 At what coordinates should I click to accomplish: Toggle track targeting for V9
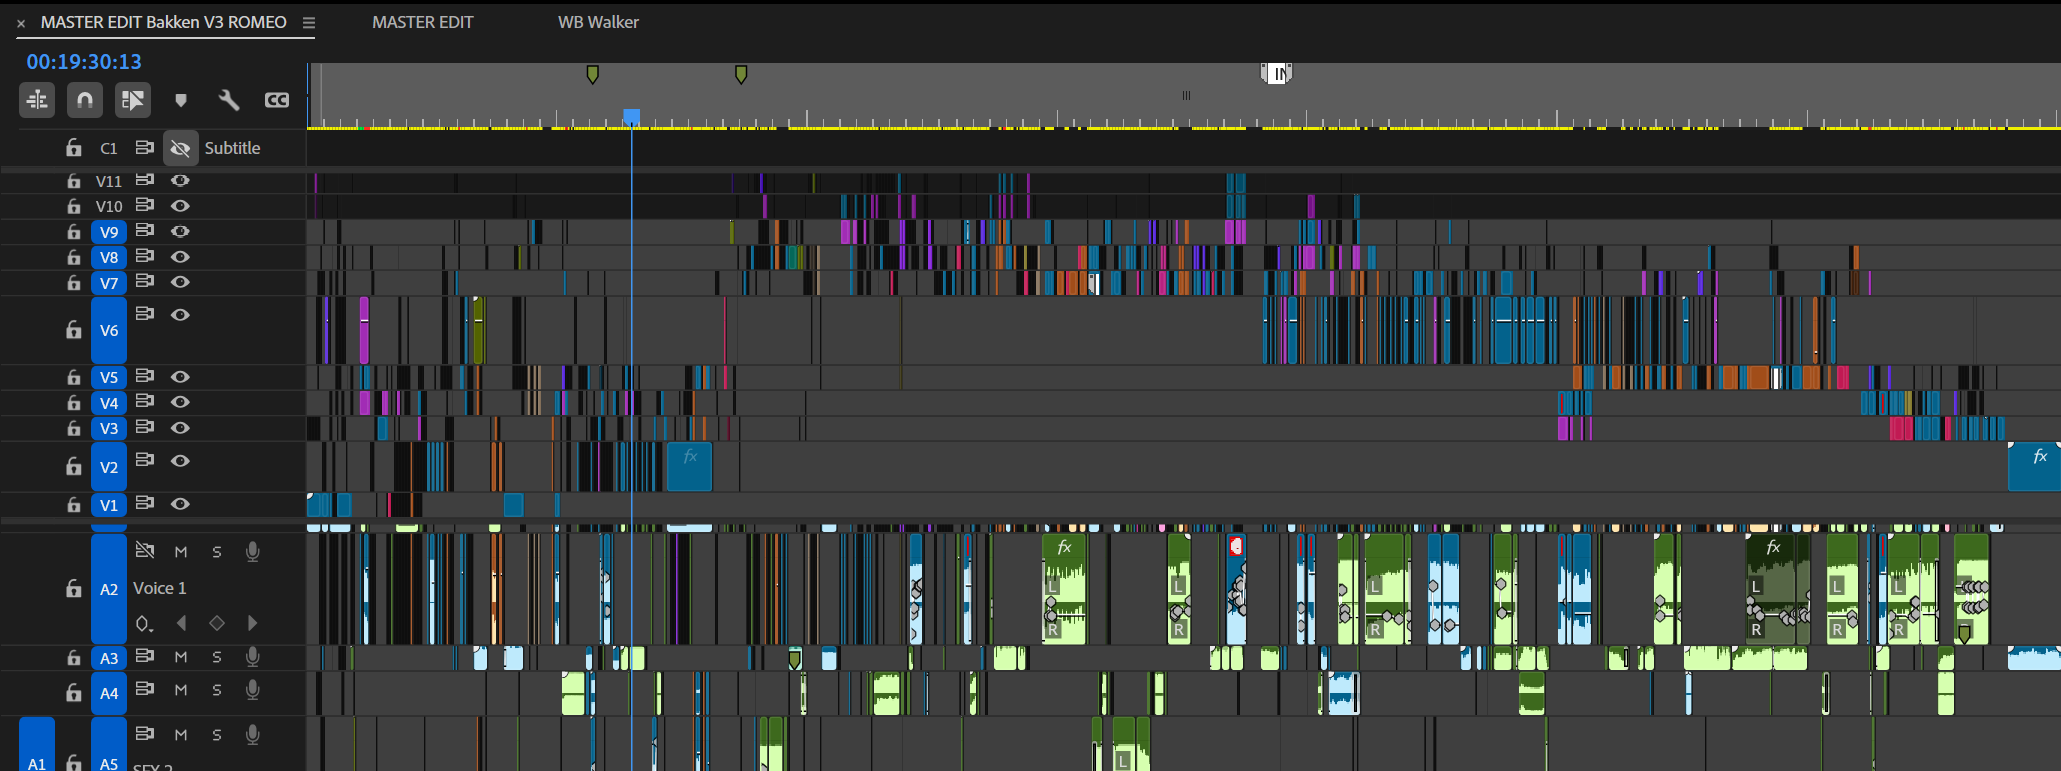tap(109, 232)
